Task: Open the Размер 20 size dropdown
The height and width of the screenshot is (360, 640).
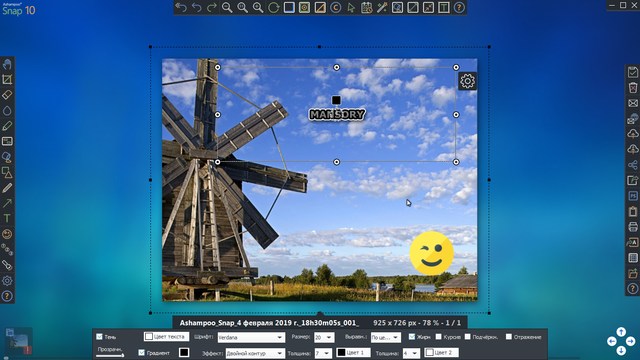Action: (x=324, y=337)
